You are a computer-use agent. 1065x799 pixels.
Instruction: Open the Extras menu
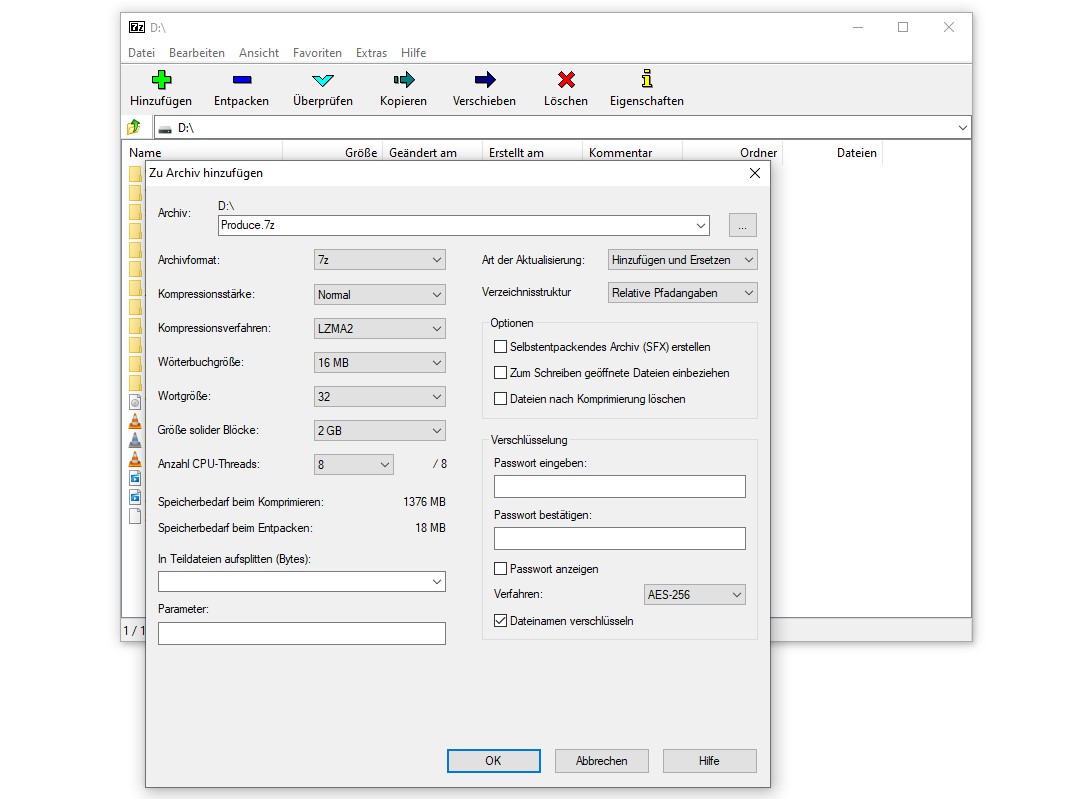(372, 53)
